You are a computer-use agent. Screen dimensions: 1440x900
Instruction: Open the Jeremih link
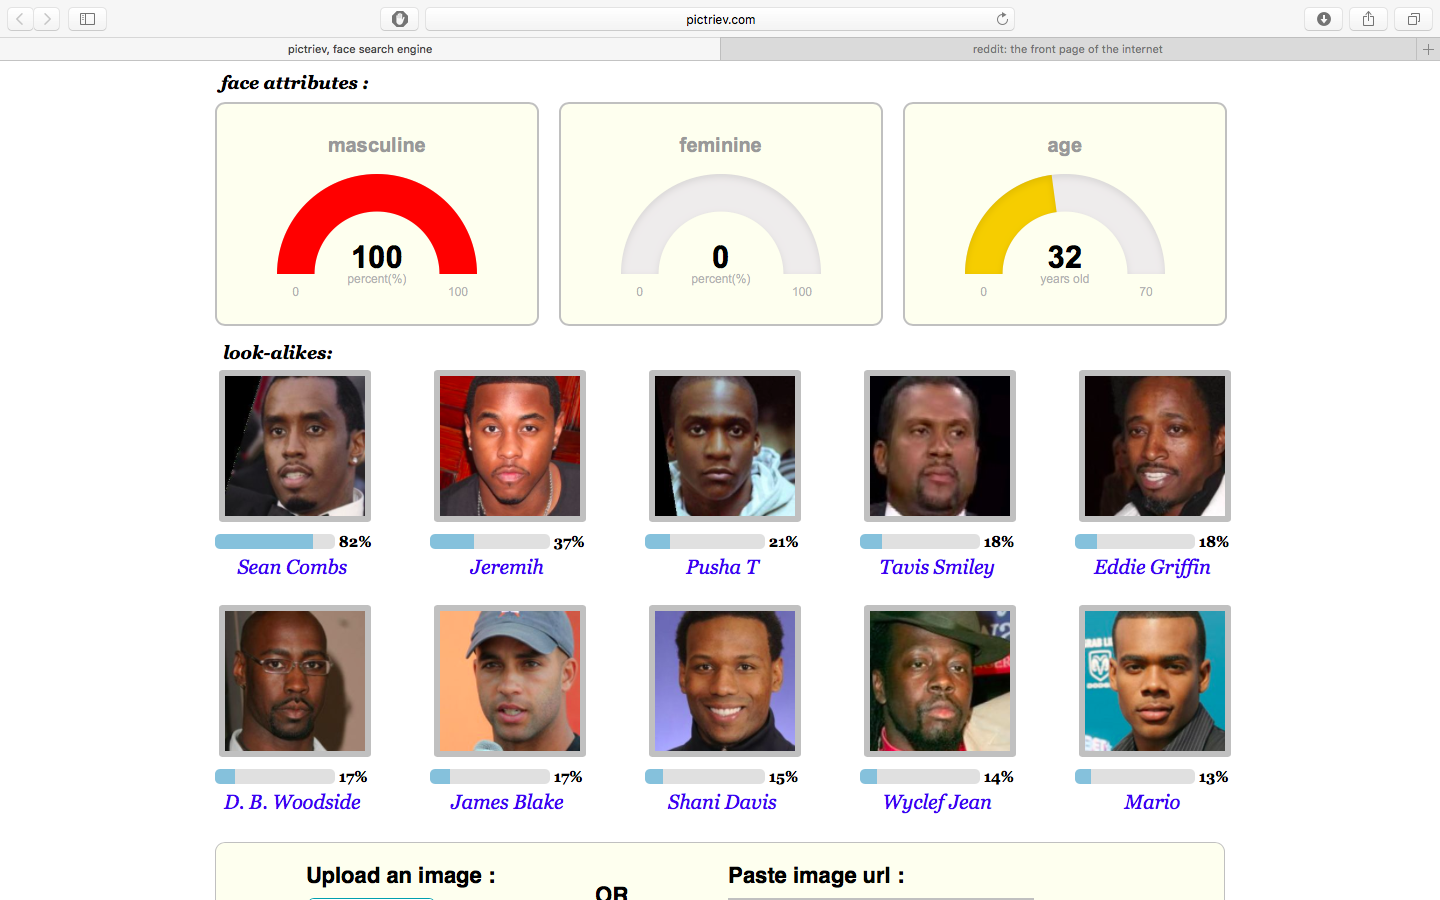(507, 567)
